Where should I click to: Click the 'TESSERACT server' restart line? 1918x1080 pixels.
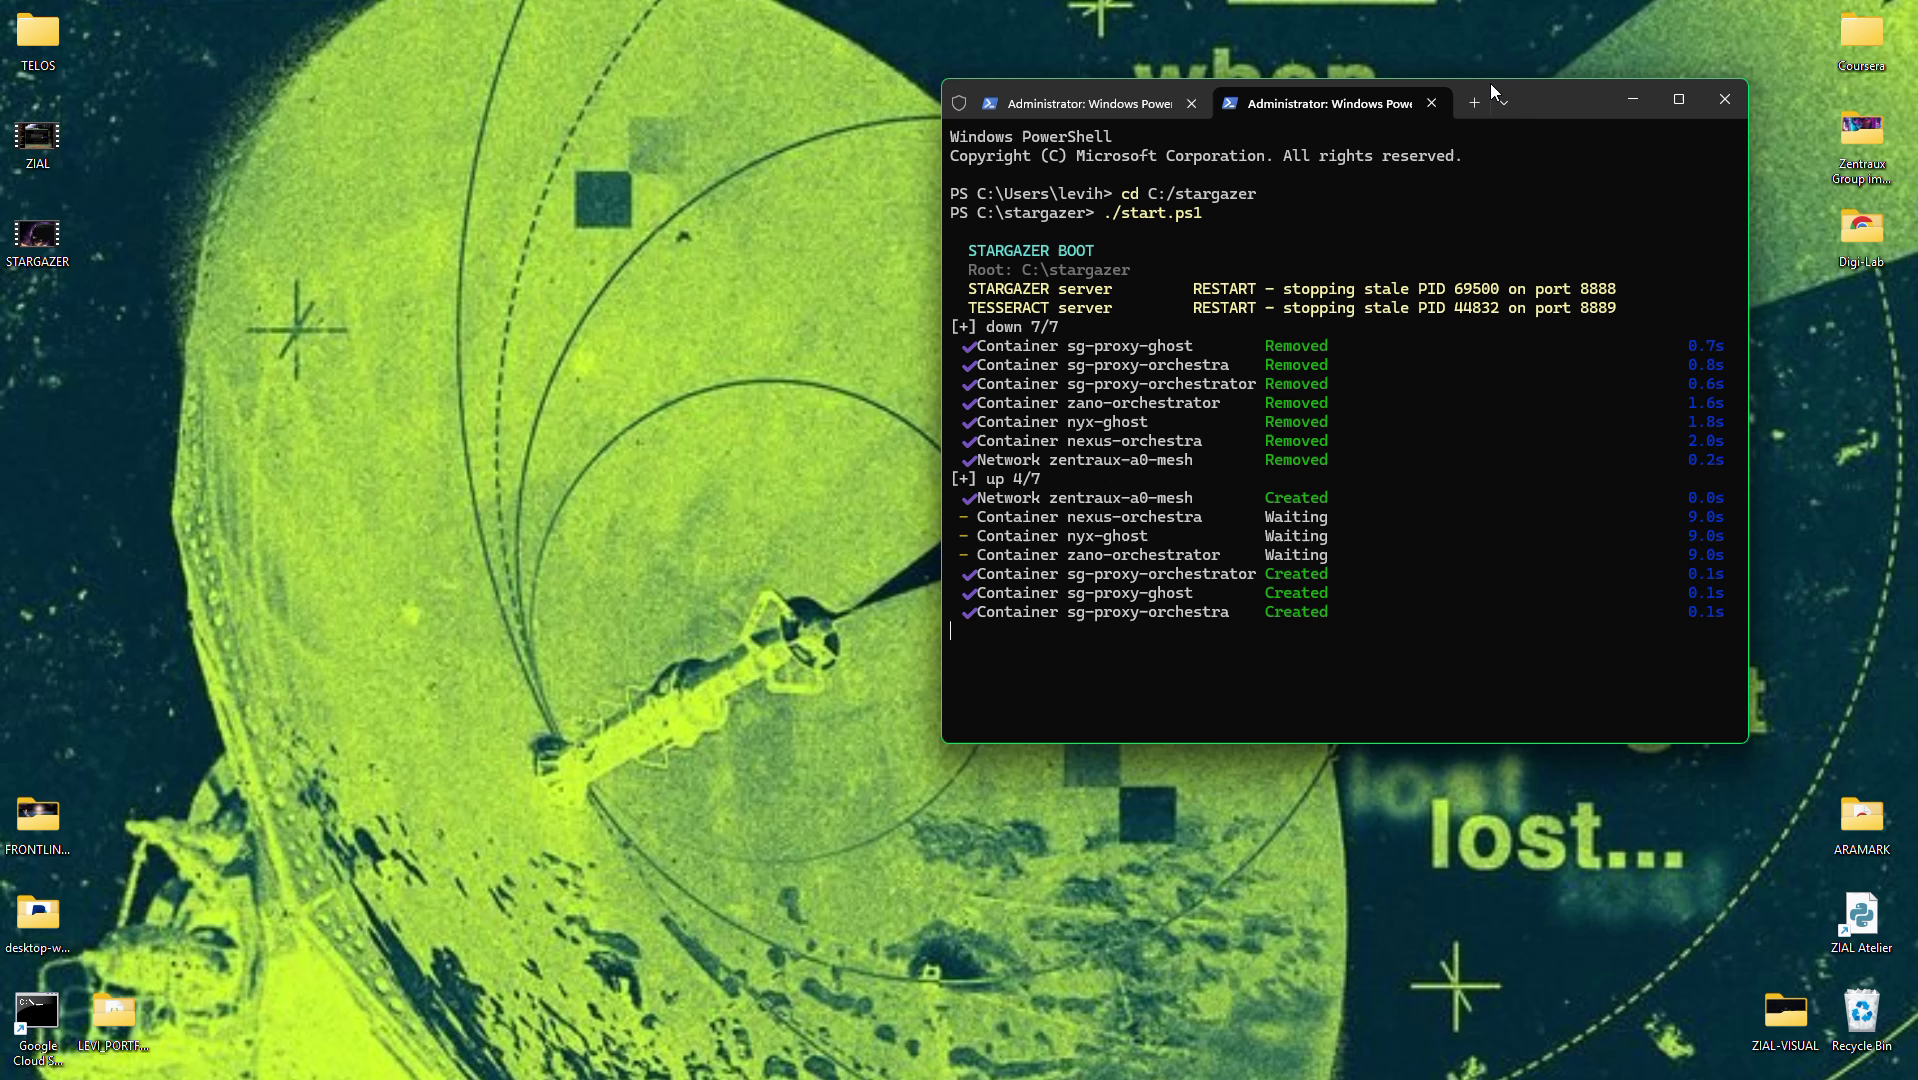point(1292,308)
